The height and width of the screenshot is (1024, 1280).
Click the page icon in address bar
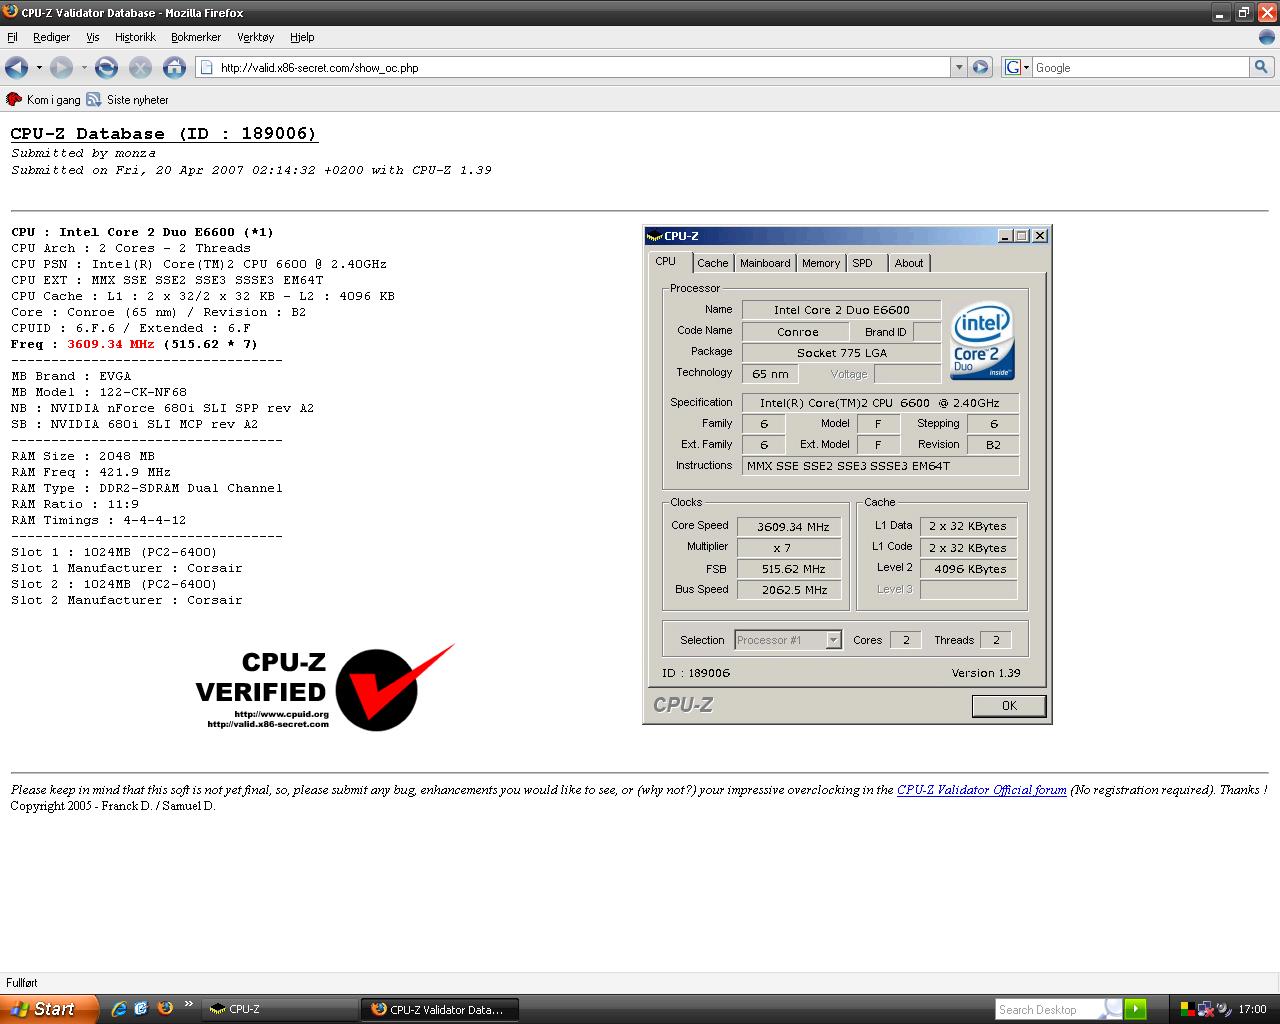pyautogui.click(x=207, y=67)
